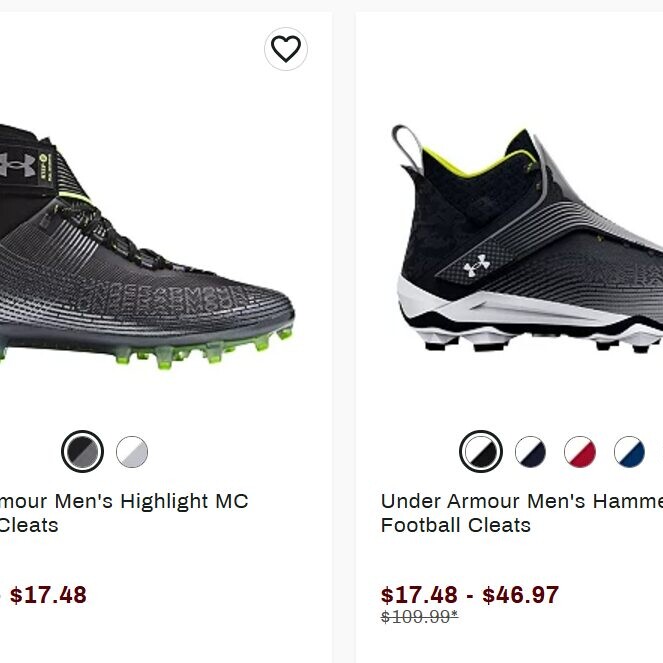
Task: Click the $17.48 - $46.97 price range
Action: (x=470, y=595)
